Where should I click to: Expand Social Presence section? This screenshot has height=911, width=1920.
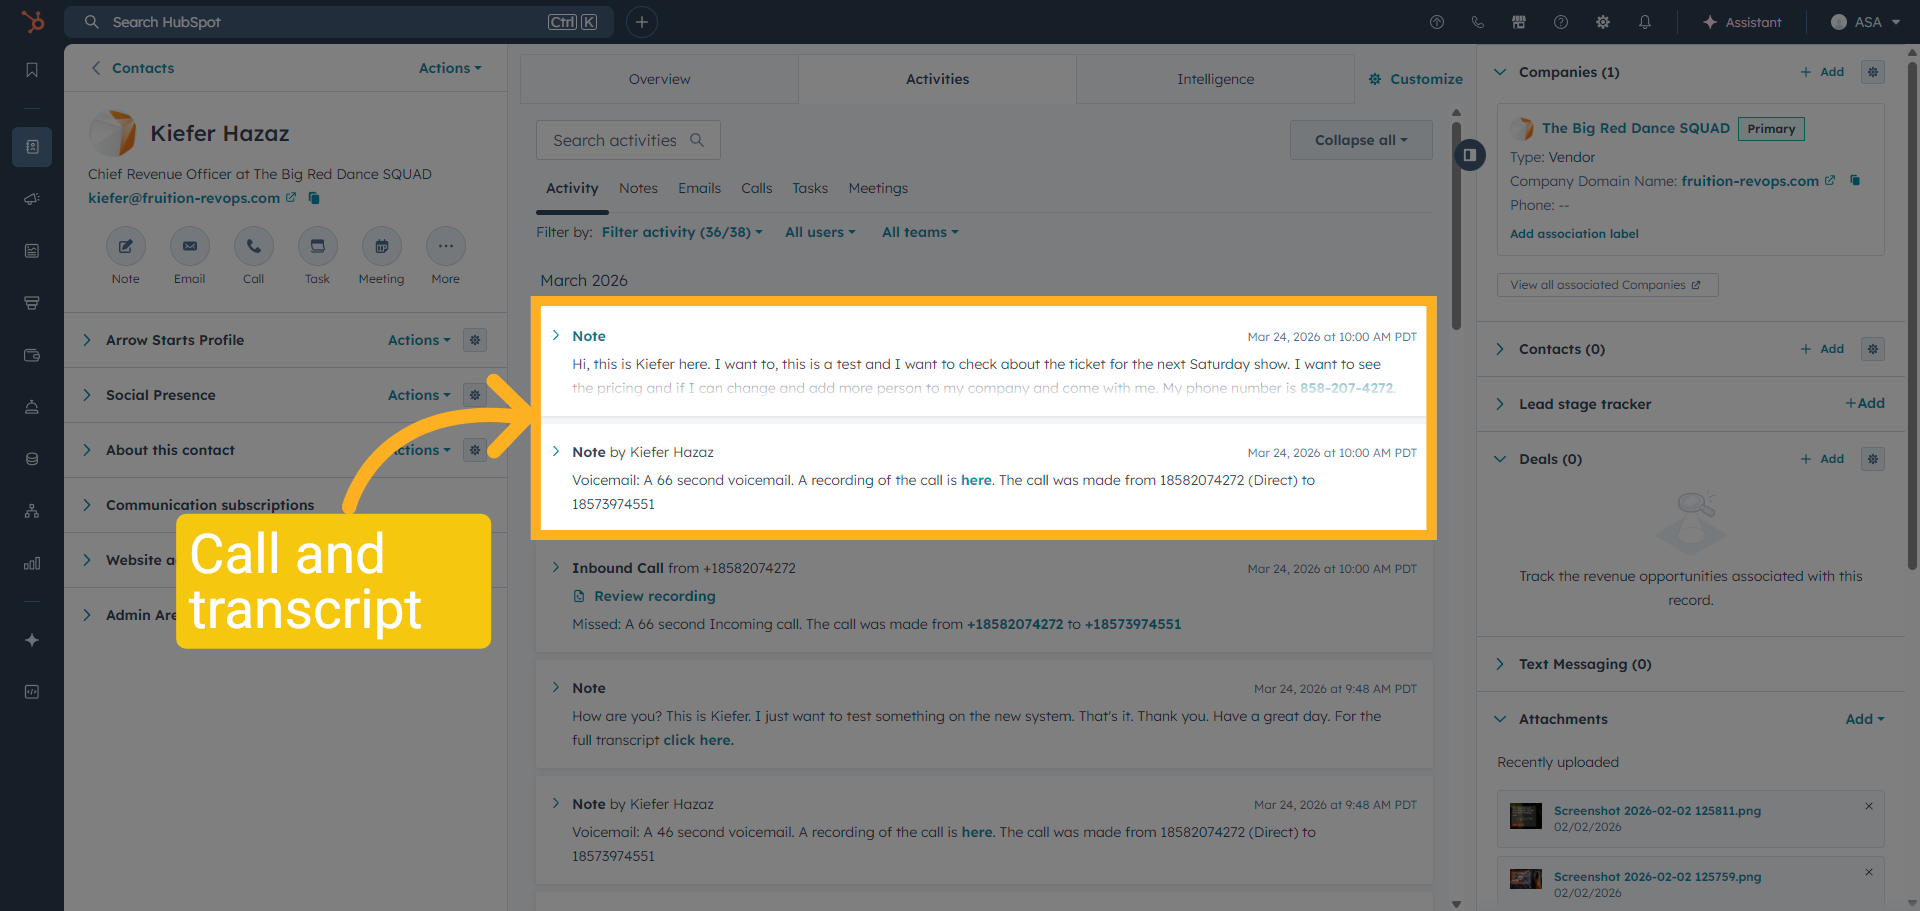pos(87,395)
